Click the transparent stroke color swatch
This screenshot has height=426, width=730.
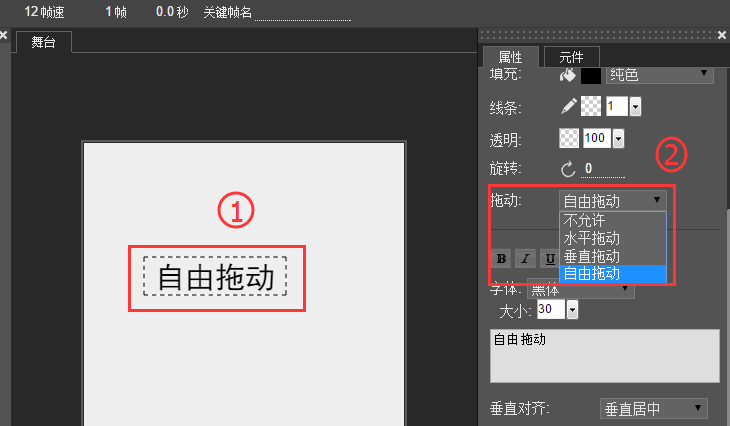coord(591,106)
